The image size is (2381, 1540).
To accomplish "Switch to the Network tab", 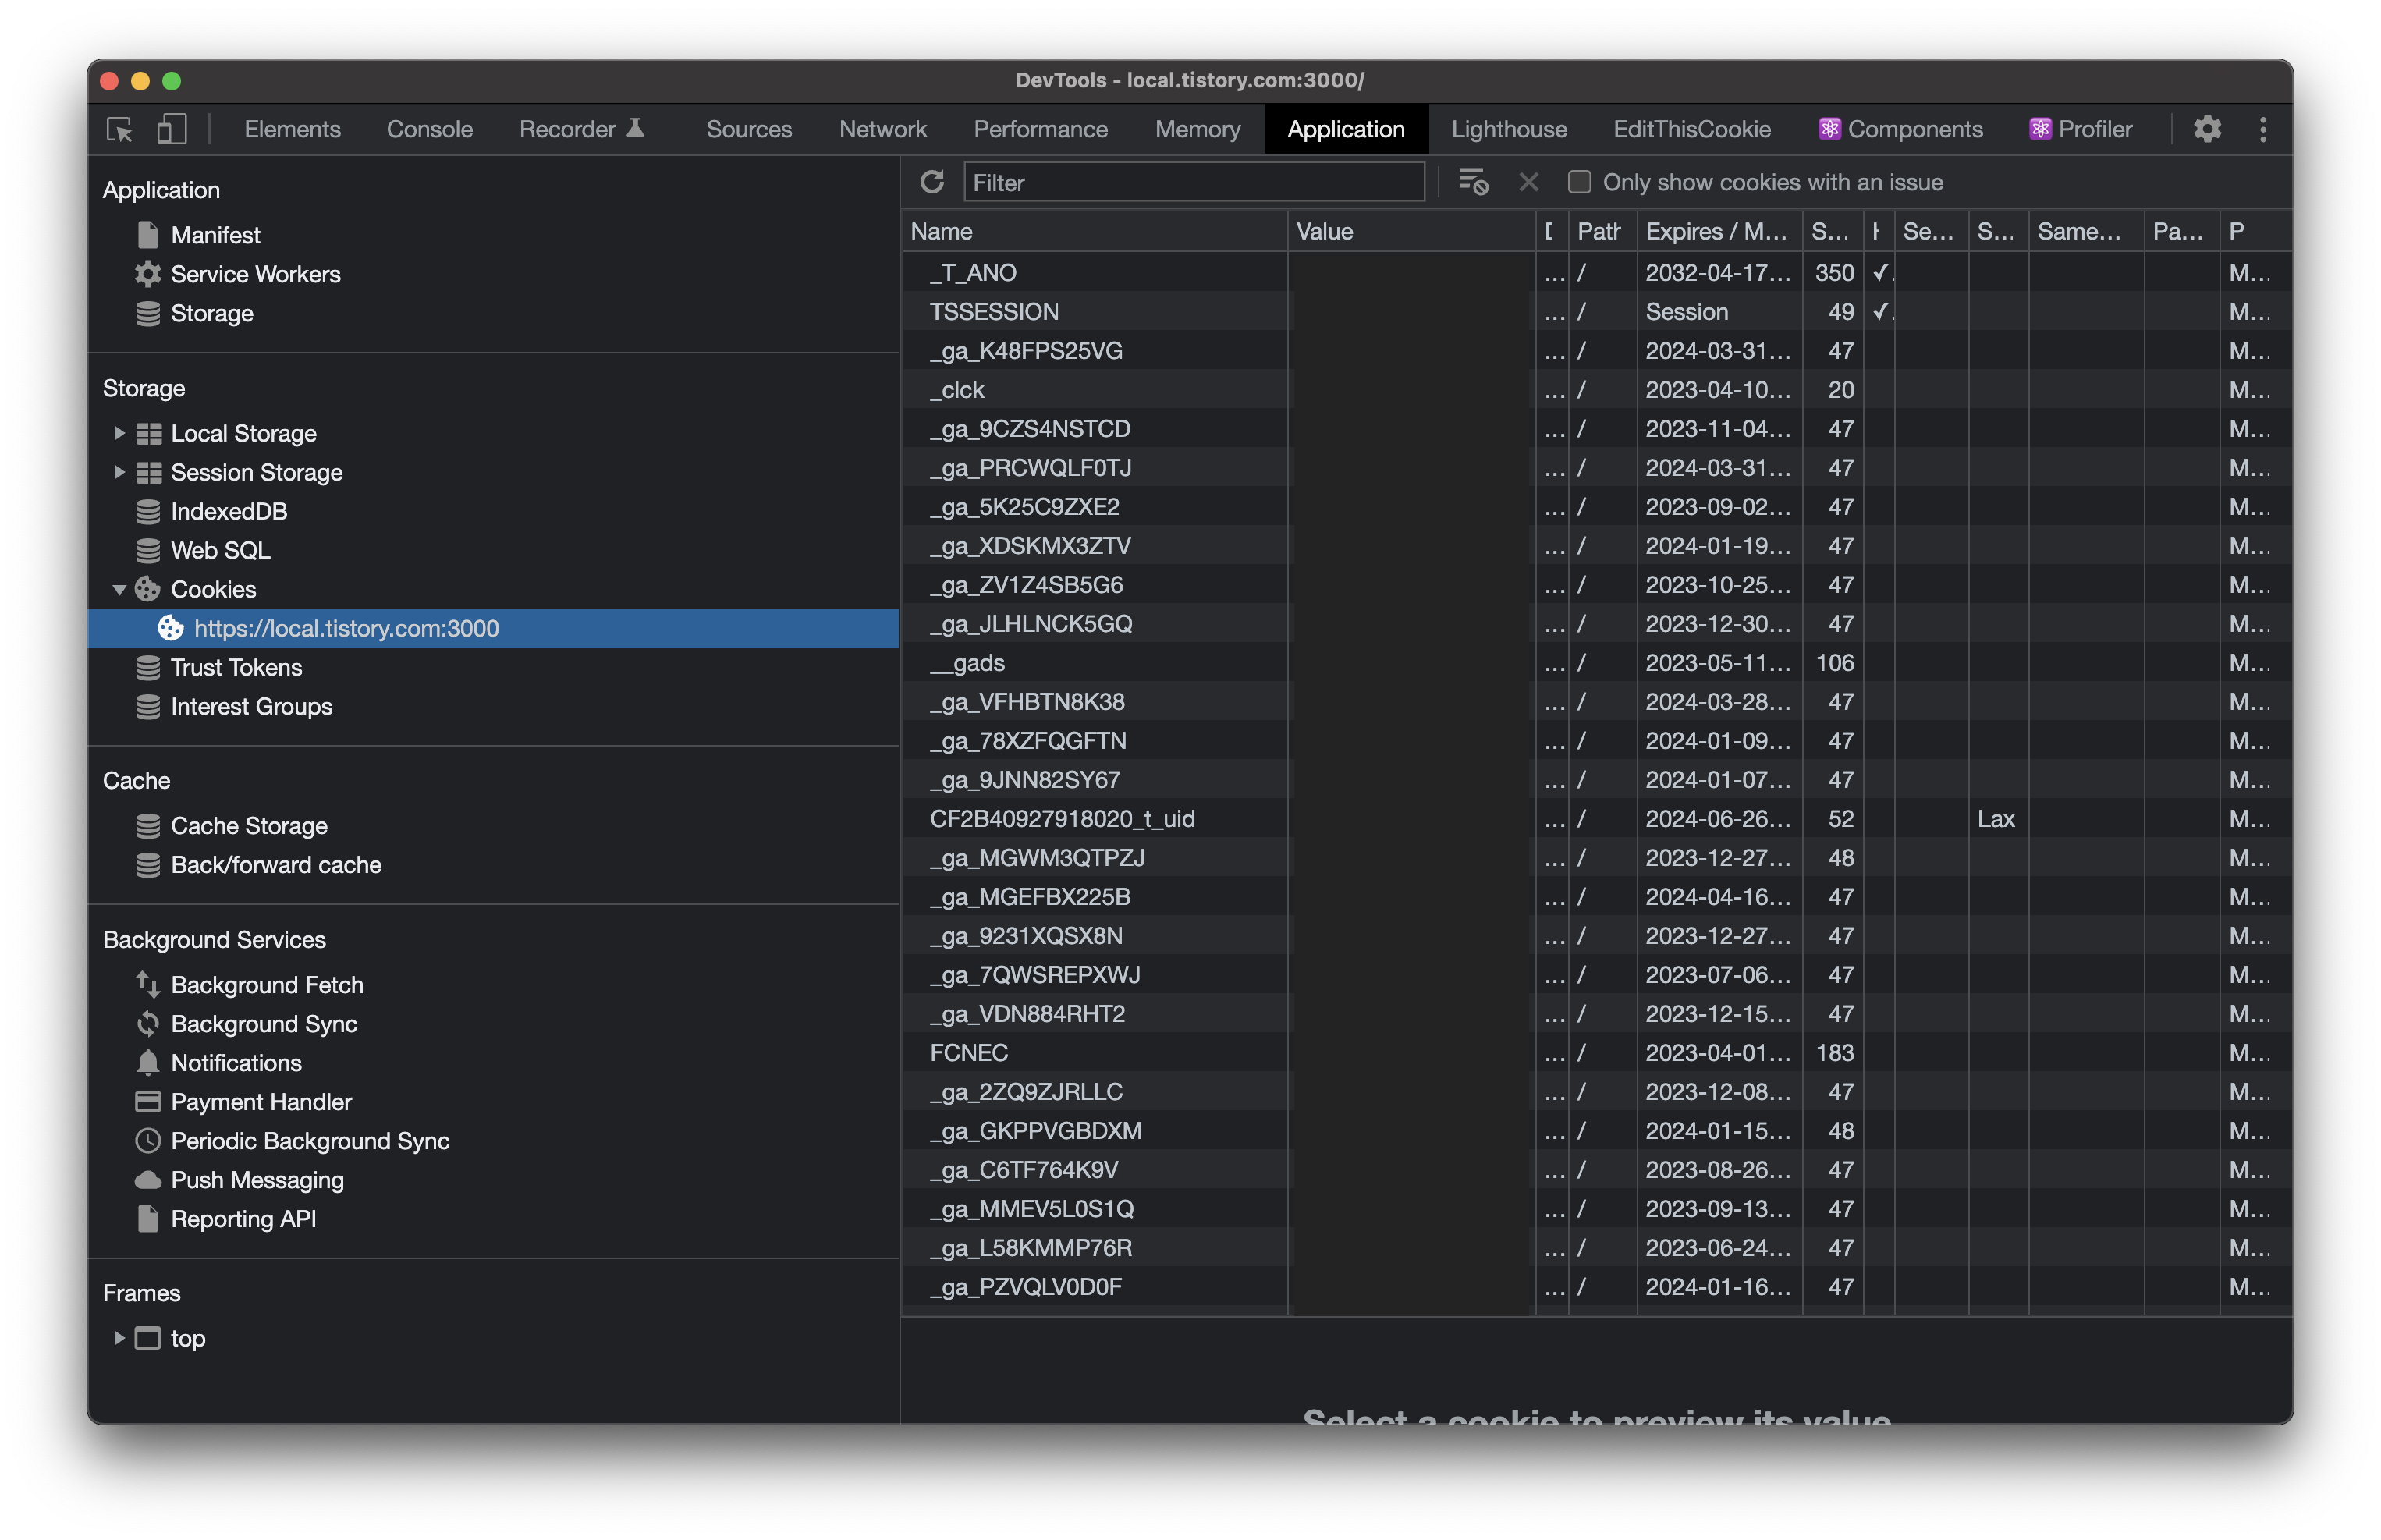I will (x=882, y=129).
